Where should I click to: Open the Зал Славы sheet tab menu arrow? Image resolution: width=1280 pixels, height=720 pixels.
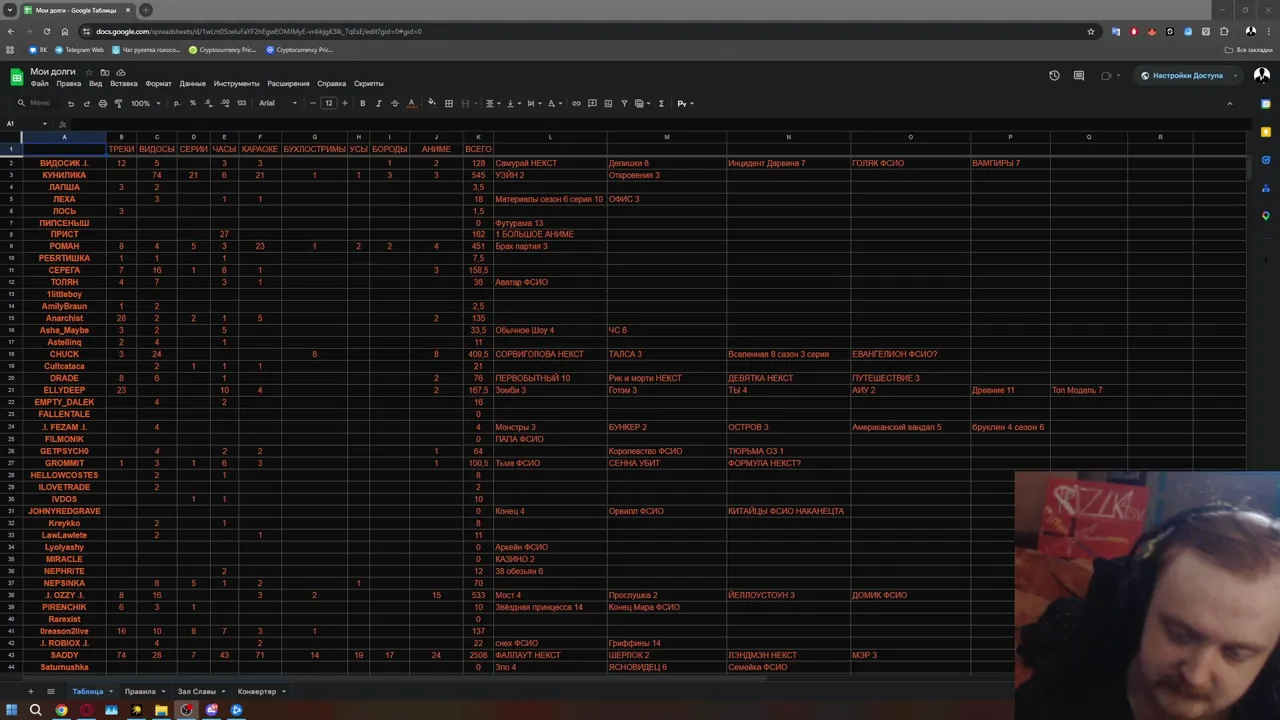pyautogui.click(x=223, y=691)
